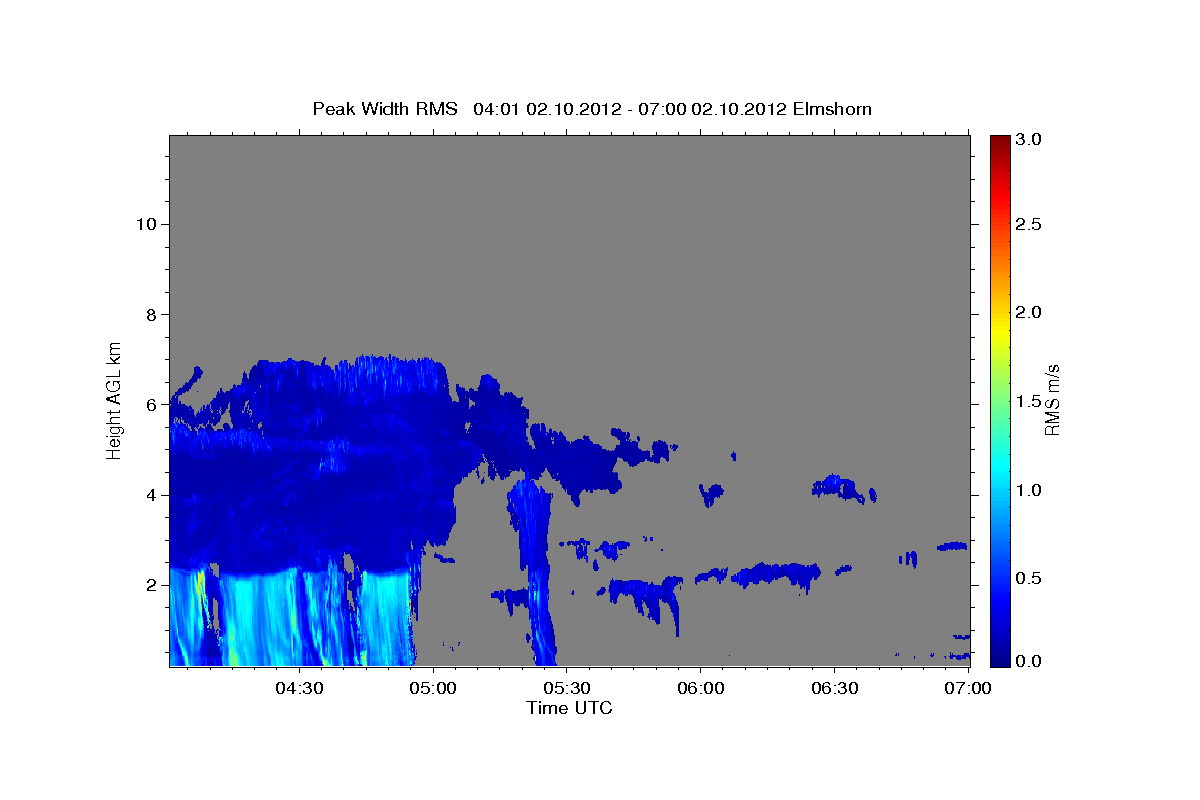This screenshot has width=1200, height=800.
Task: Click the colorbar value 2.5
Action: click(x=1030, y=224)
